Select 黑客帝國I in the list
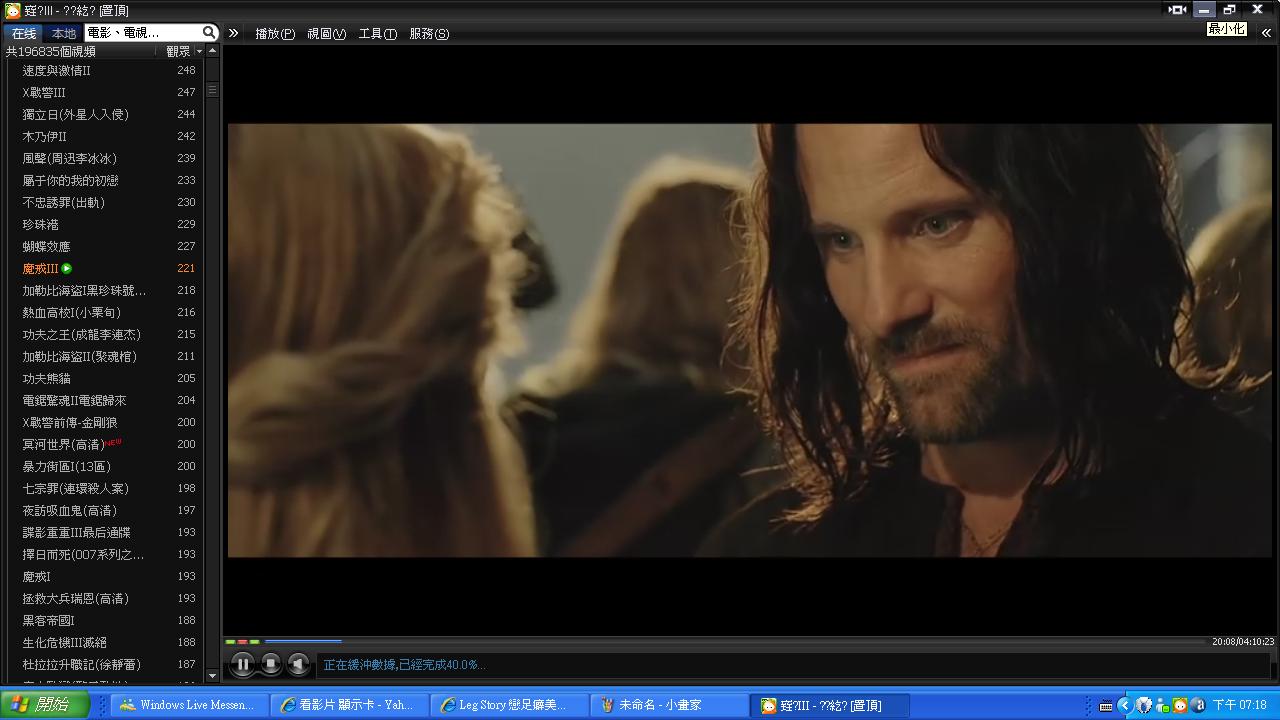1280x720 pixels. point(49,621)
